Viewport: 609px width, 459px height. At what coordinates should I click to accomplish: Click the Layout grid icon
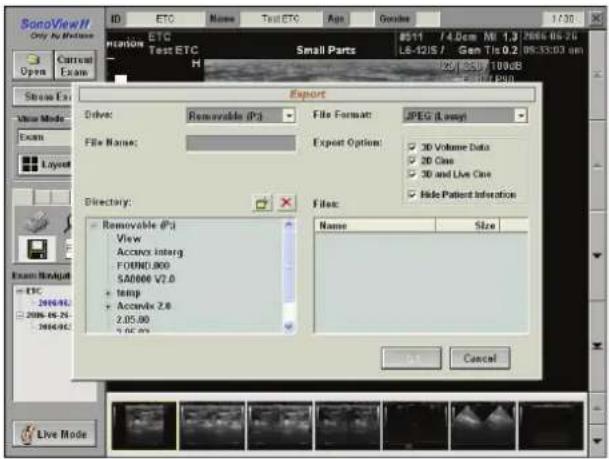pyautogui.click(x=30, y=164)
